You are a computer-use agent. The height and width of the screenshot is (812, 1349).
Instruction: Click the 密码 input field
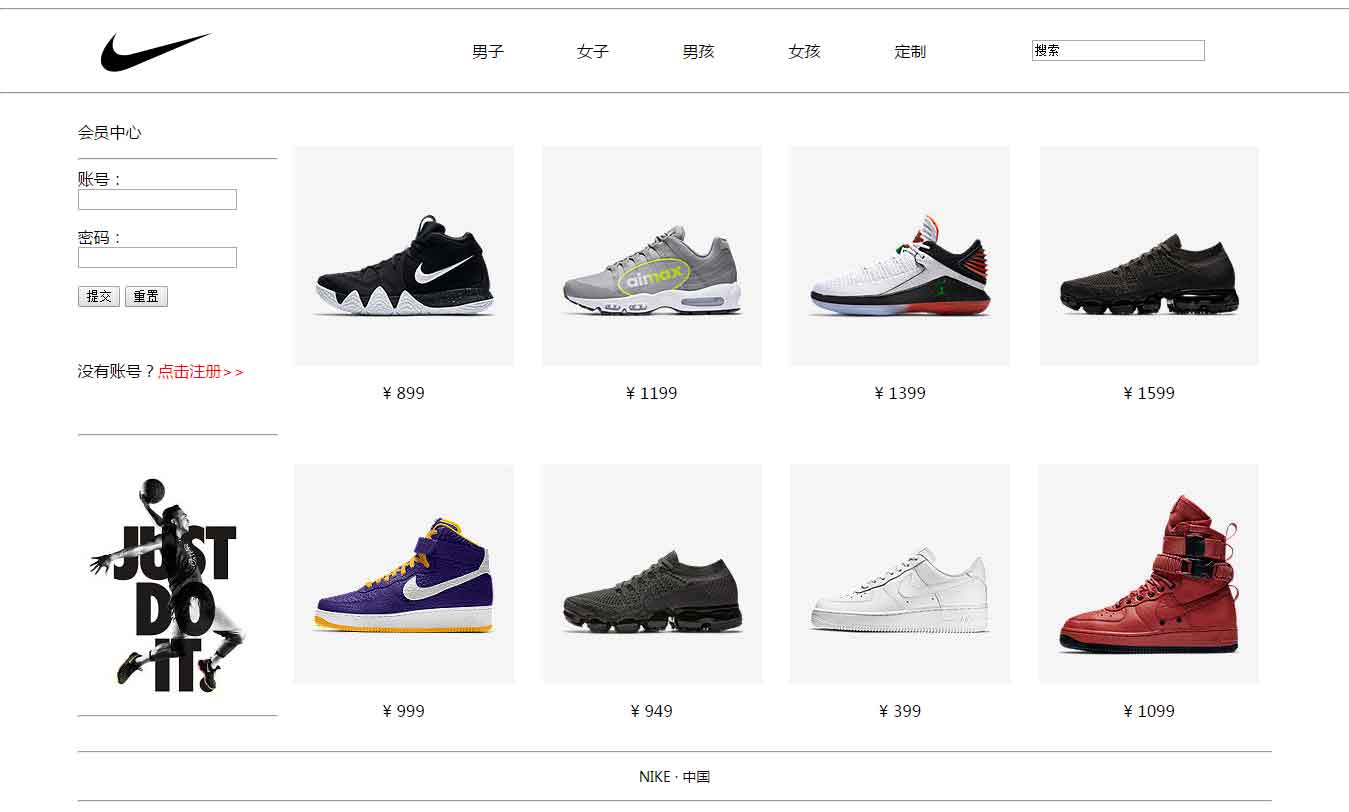pyautogui.click(x=157, y=258)
